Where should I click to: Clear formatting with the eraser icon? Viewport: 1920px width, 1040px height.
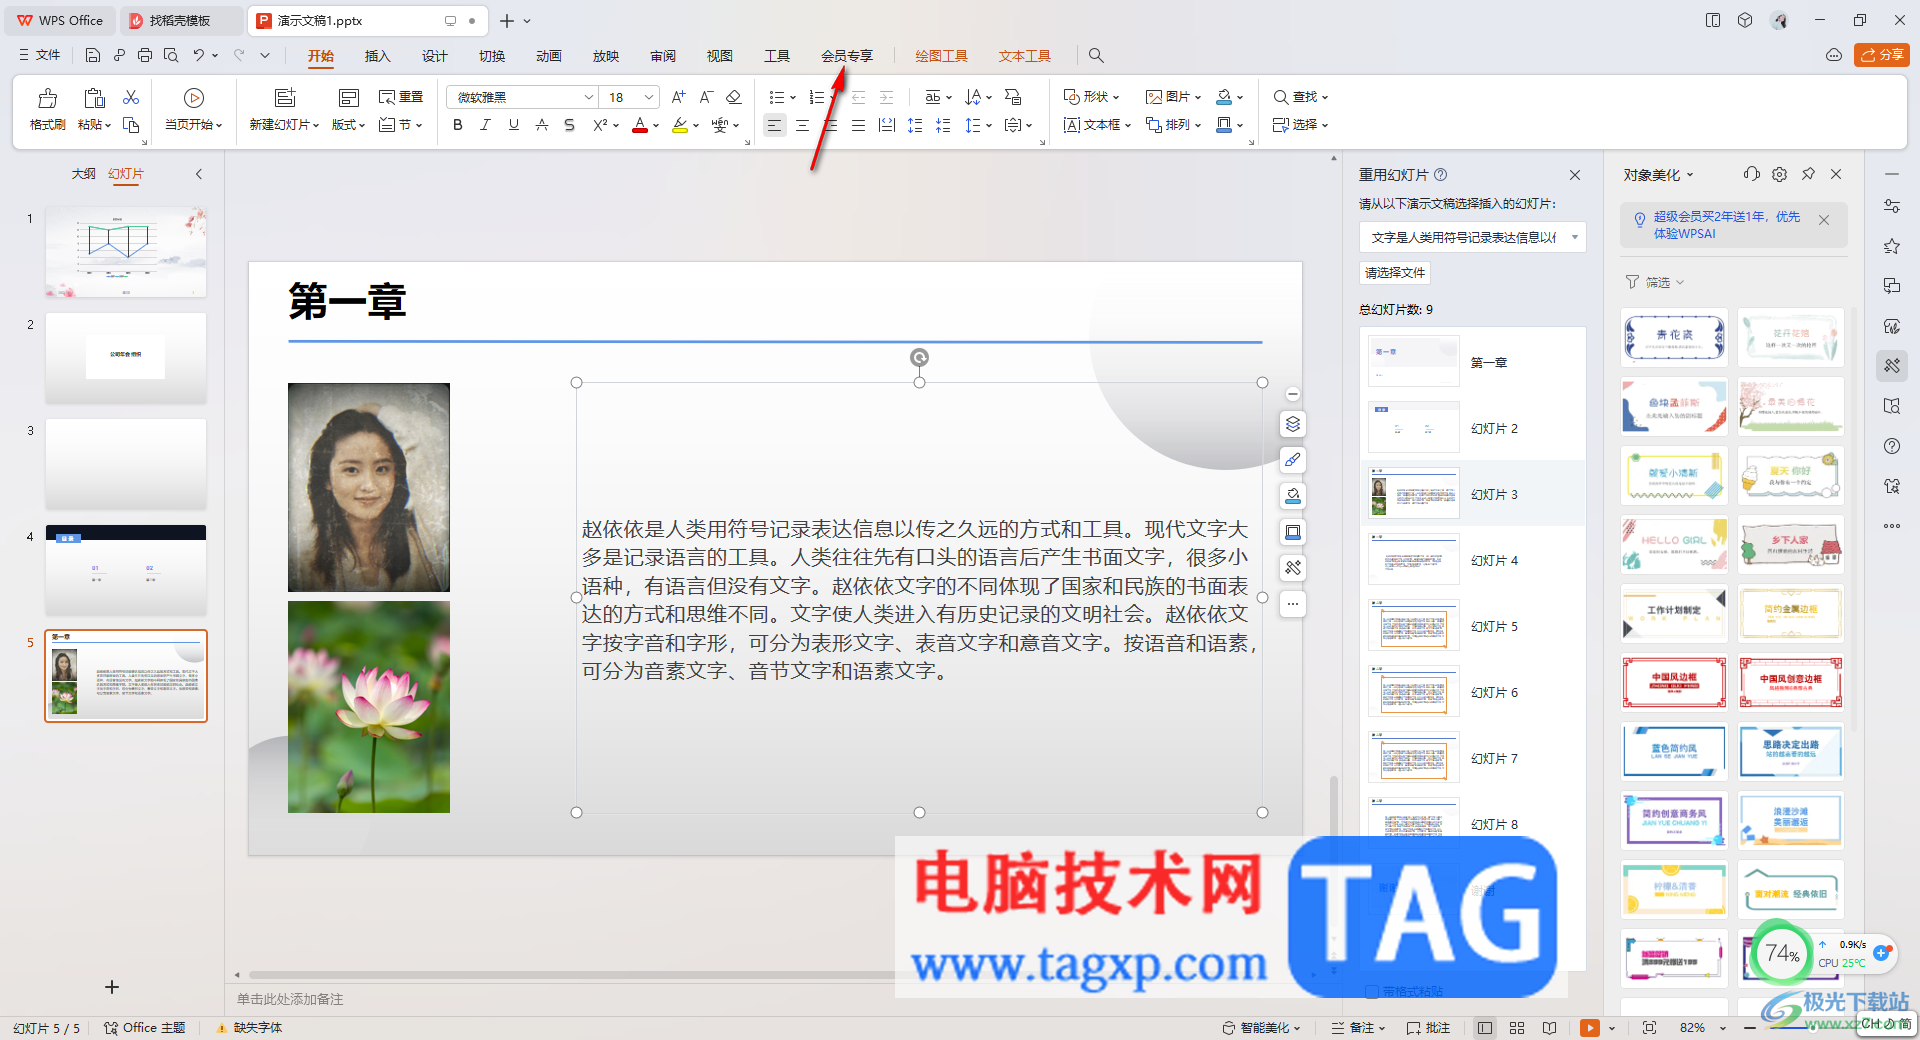point(733,97)
